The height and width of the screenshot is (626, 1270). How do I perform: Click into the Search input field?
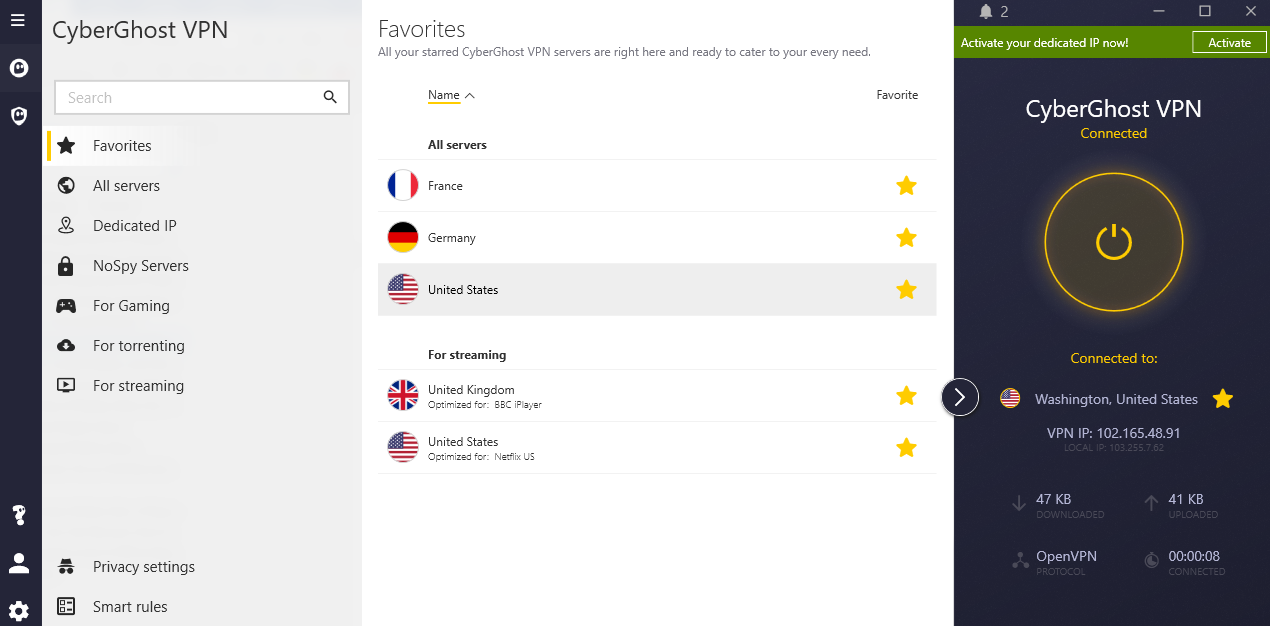[x=190, y=97]
